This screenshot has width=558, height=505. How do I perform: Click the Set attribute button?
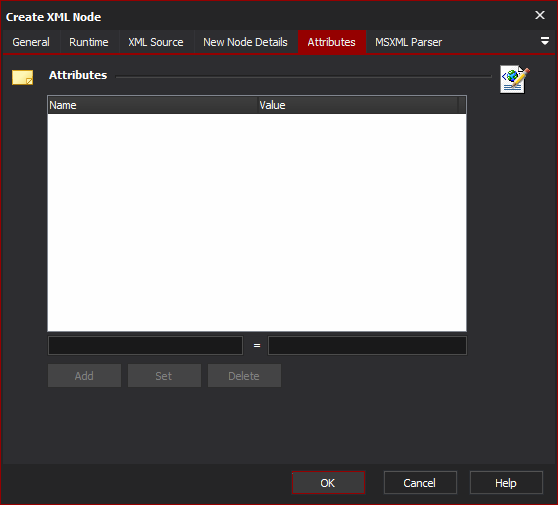(x=164, y=375)
